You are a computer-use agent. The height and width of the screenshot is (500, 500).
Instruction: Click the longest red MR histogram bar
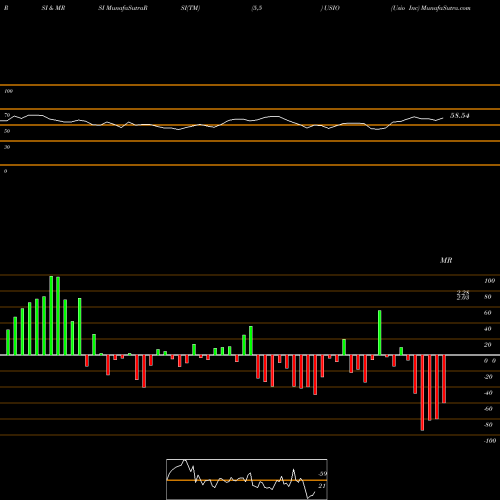(x=422, y=393)
